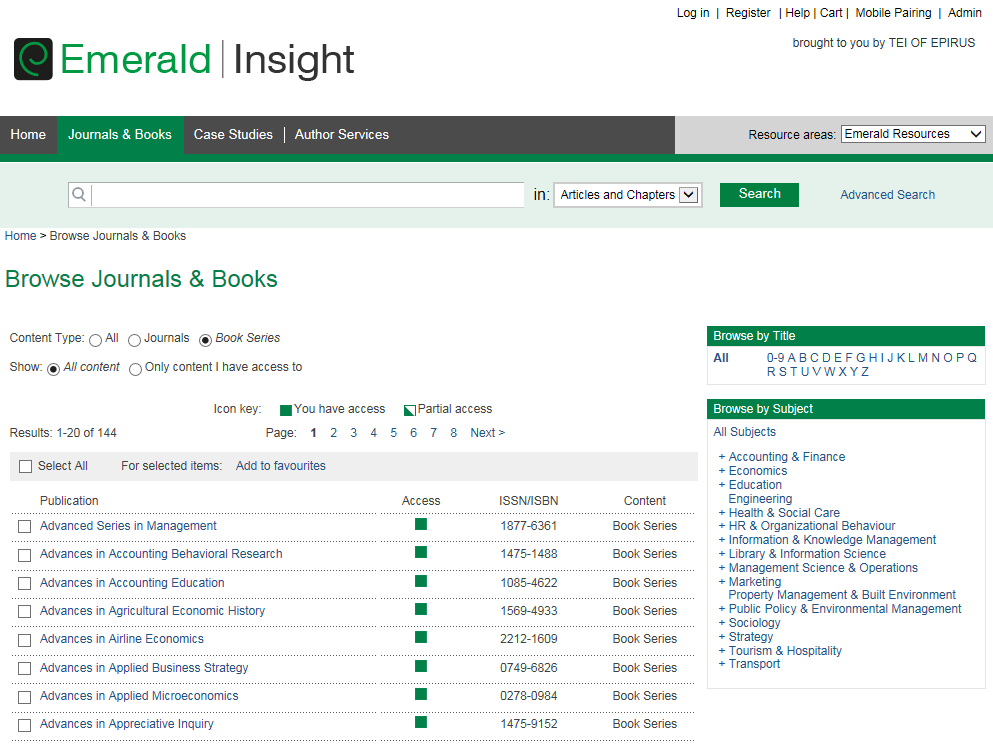Open the 'Articles and Chapters' search scope dropdown
The height and width of the screenshot is (745, 993).
point(628,194)
